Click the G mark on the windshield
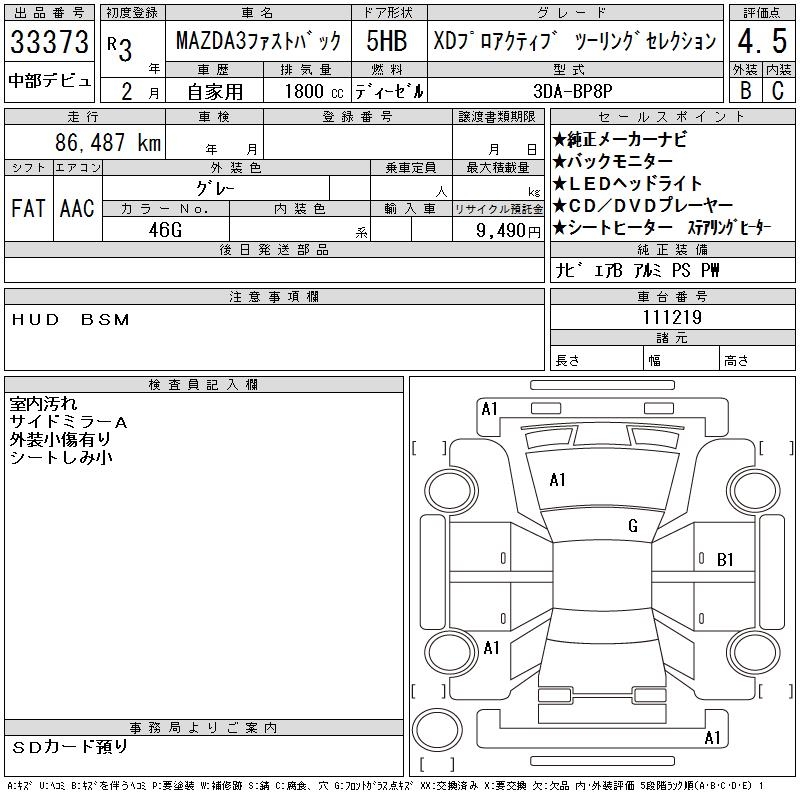This screenshot has width=800, height=800. (632, 526)
